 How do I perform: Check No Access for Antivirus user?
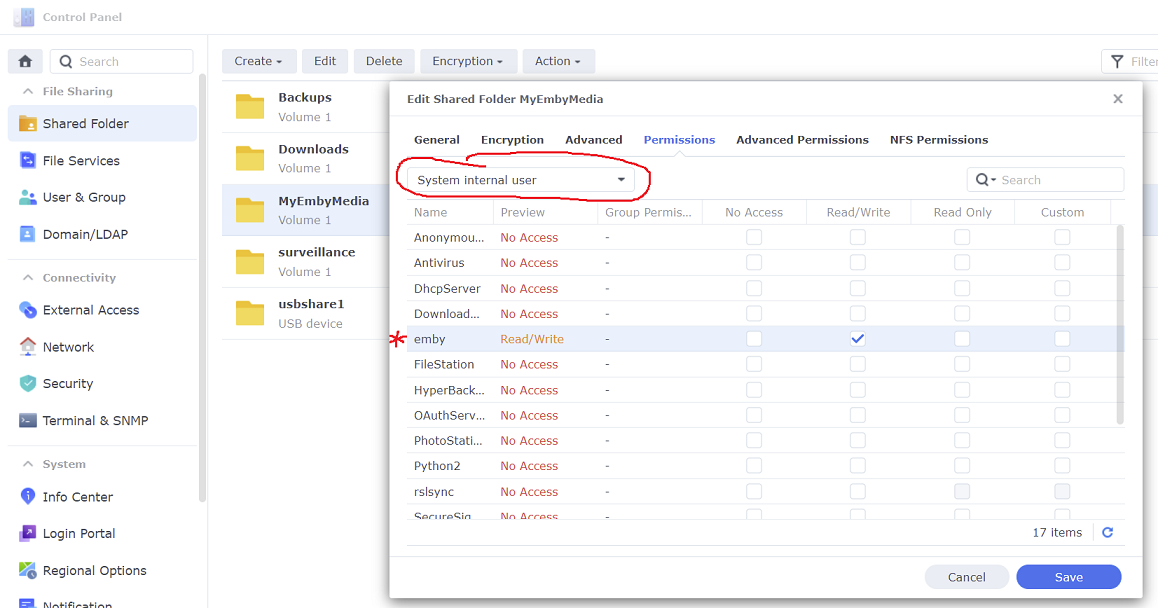point(754,263)
